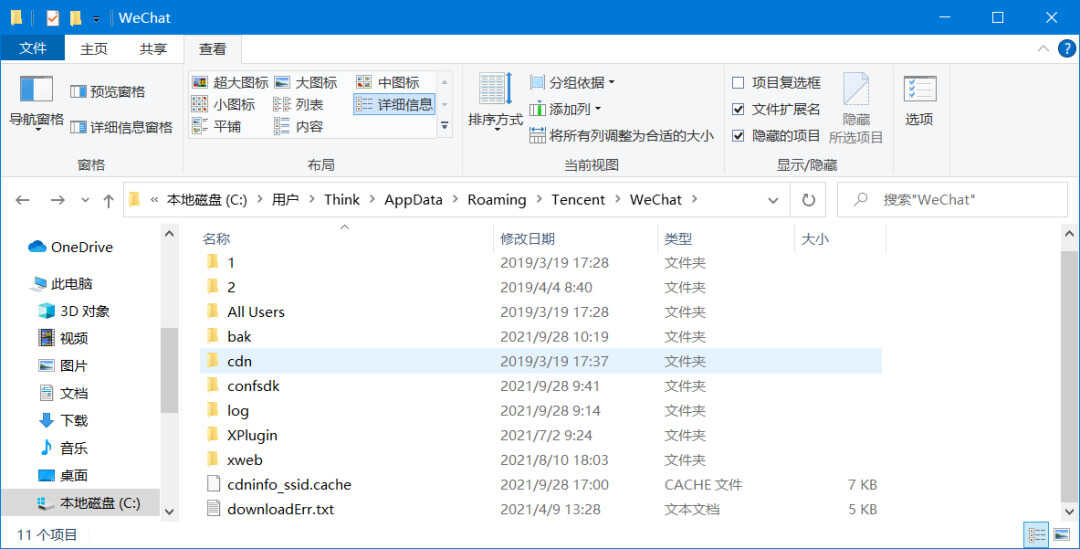The width and height of the screenshot is (1080, 549).
Task: Open the Options (选项) button
Action: click(920, 101)
